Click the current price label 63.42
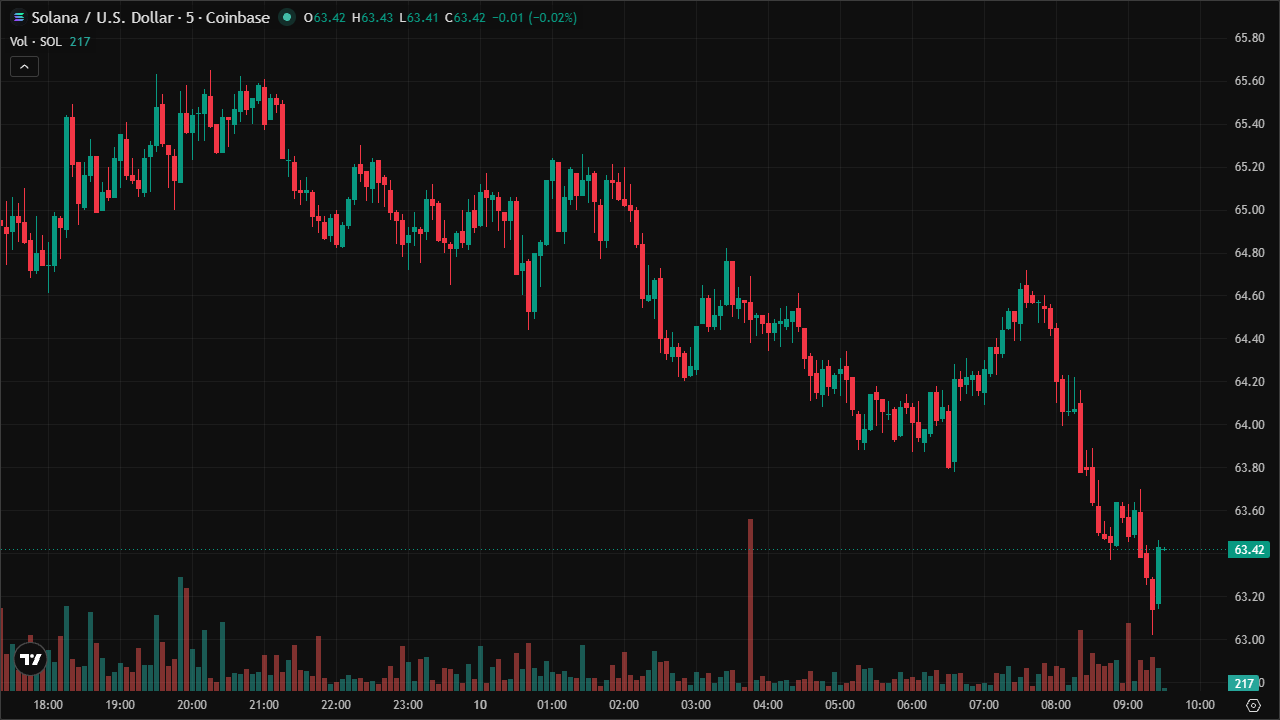The height and width of the screenshot is (720, 1280). (1250, 550)
